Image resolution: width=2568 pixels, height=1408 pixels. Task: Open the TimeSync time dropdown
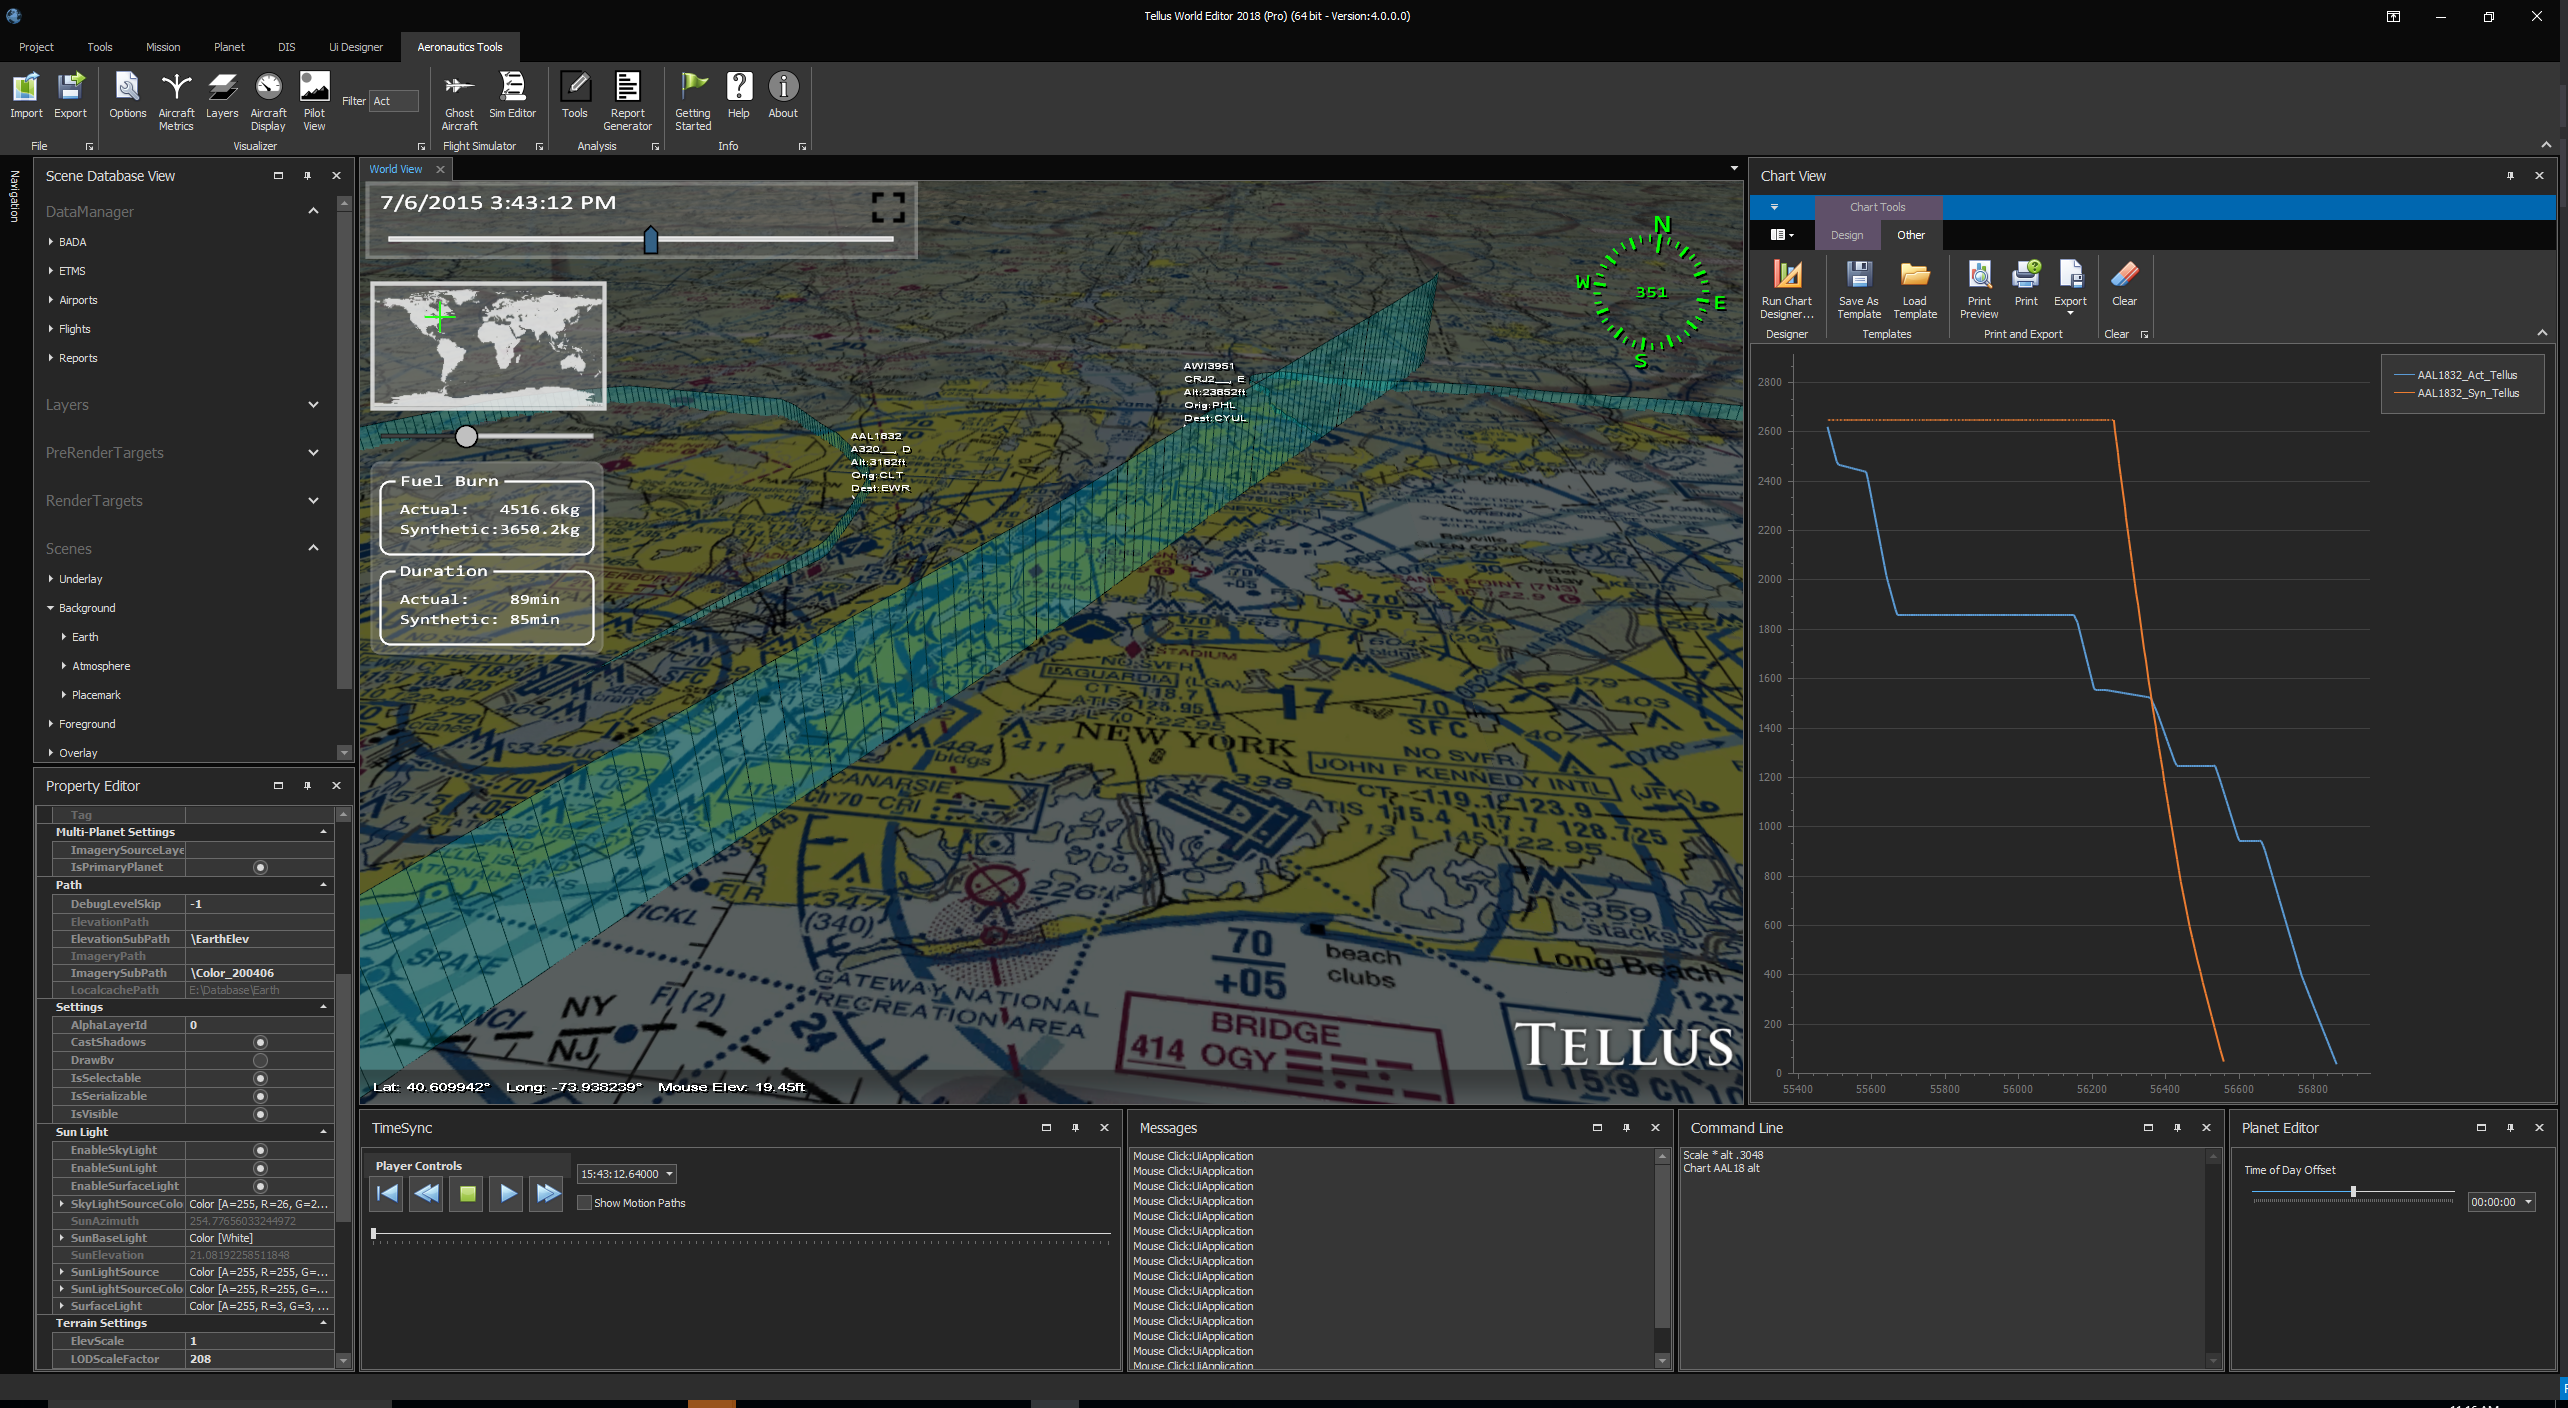[669, 1174]
